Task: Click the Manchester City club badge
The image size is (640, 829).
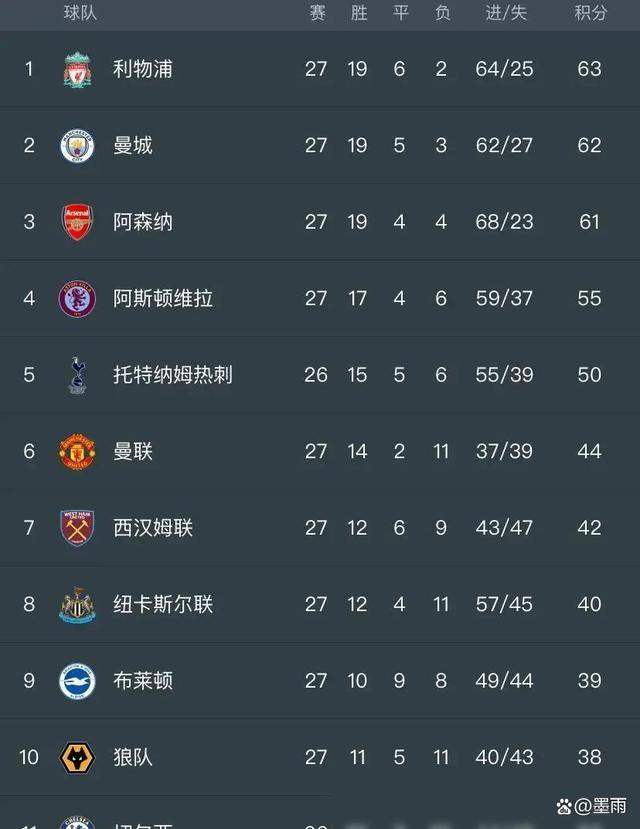Action: 77,145
